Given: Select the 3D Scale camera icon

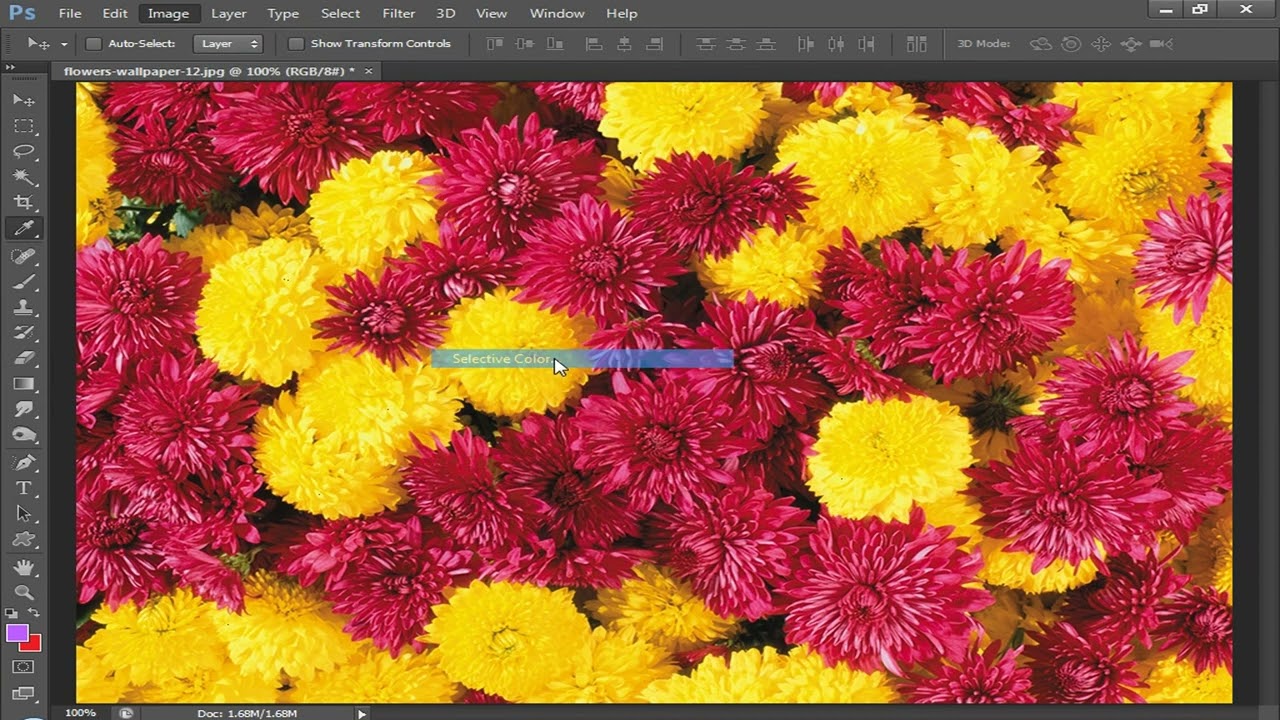Looking at the screenshot, I should (1161, 44).
